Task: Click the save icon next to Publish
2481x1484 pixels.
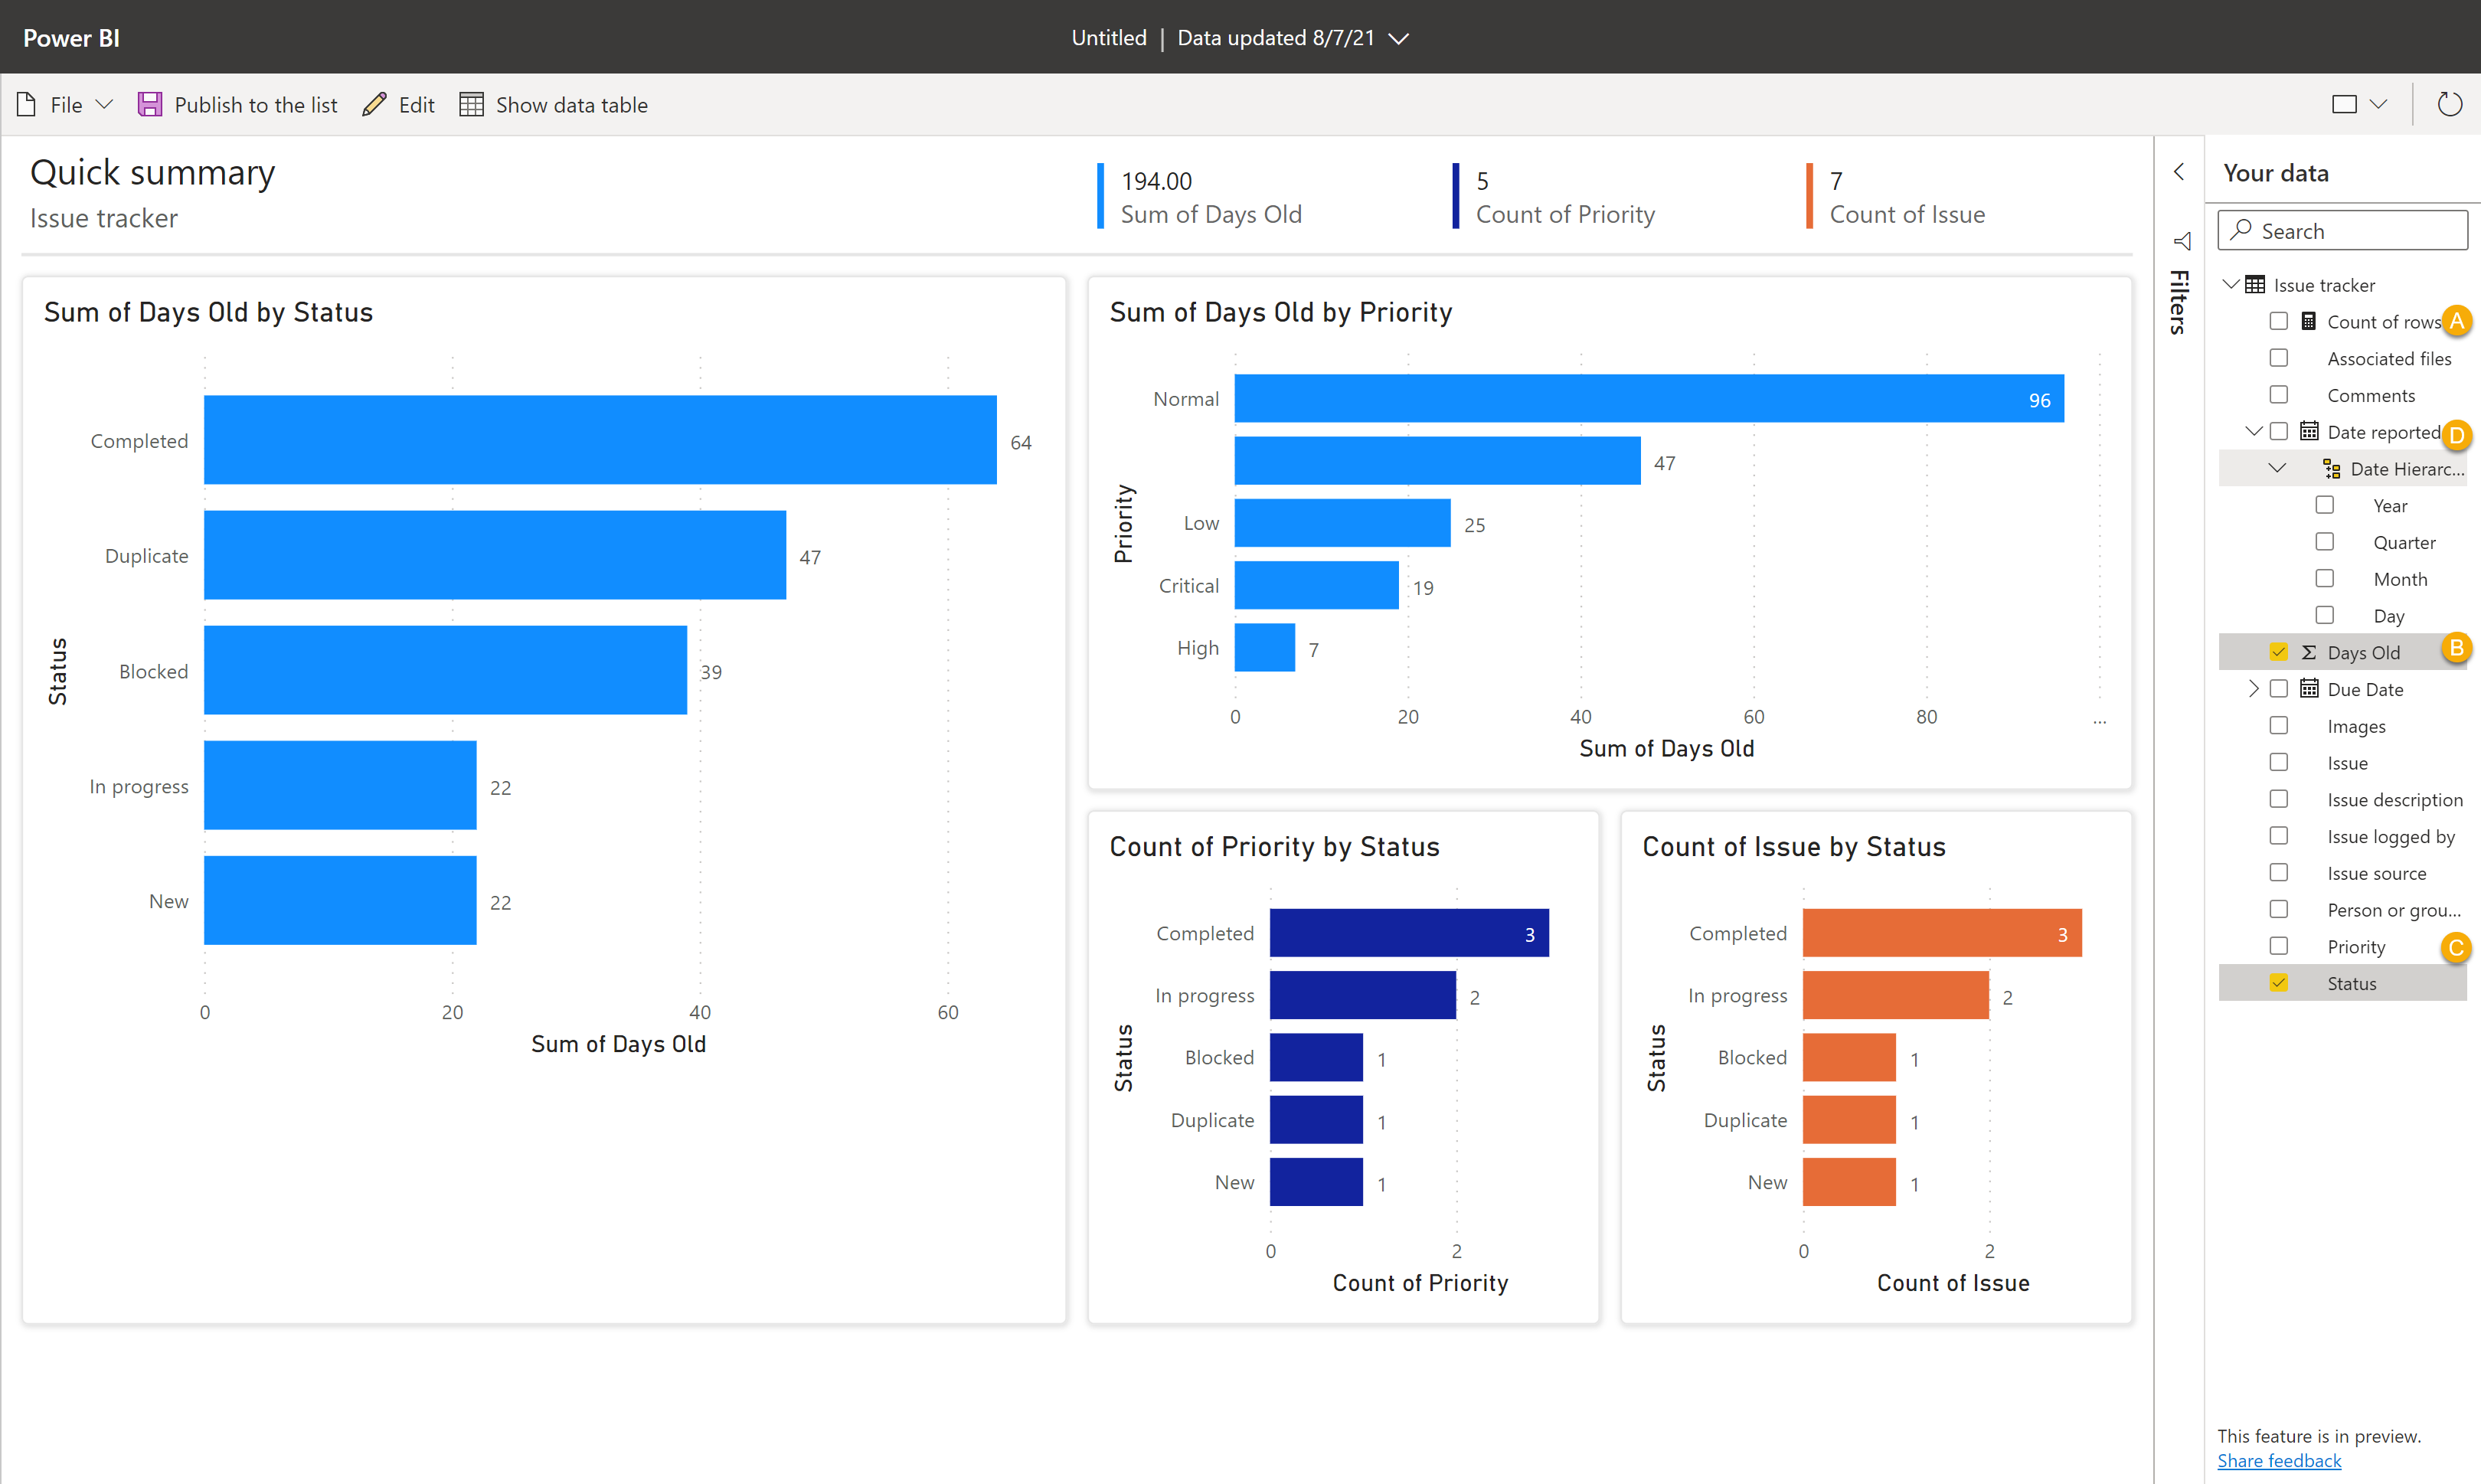Action: pyautogui.click(x=150, y=104)
